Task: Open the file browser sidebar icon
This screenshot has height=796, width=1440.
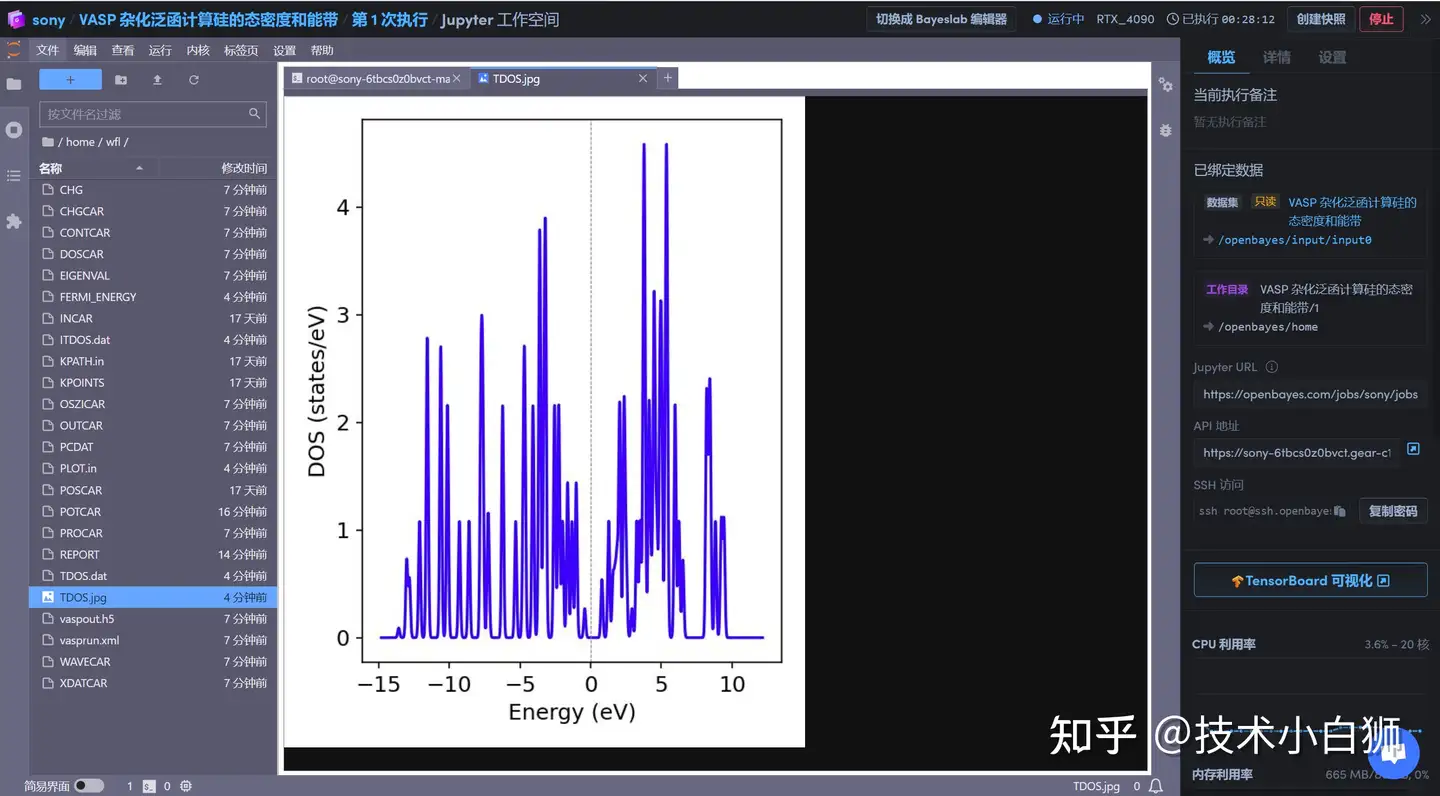Action: click(14, 84)
